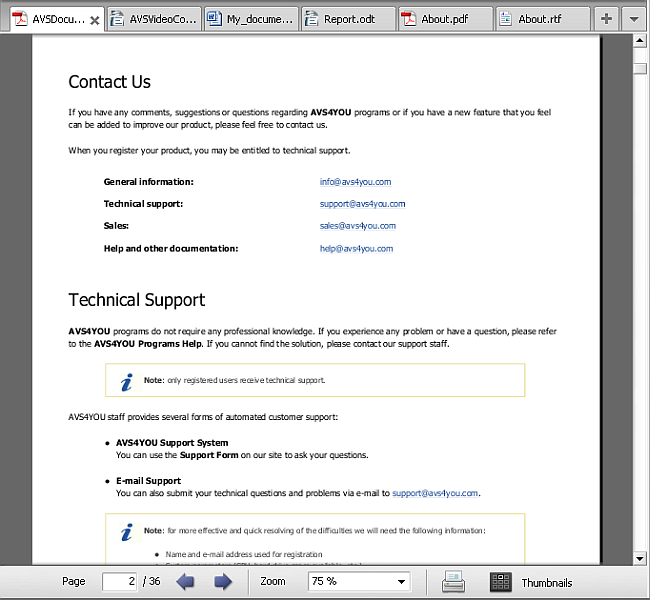Go to previous page arrow
Screen dimensions: 650x600
185,582
